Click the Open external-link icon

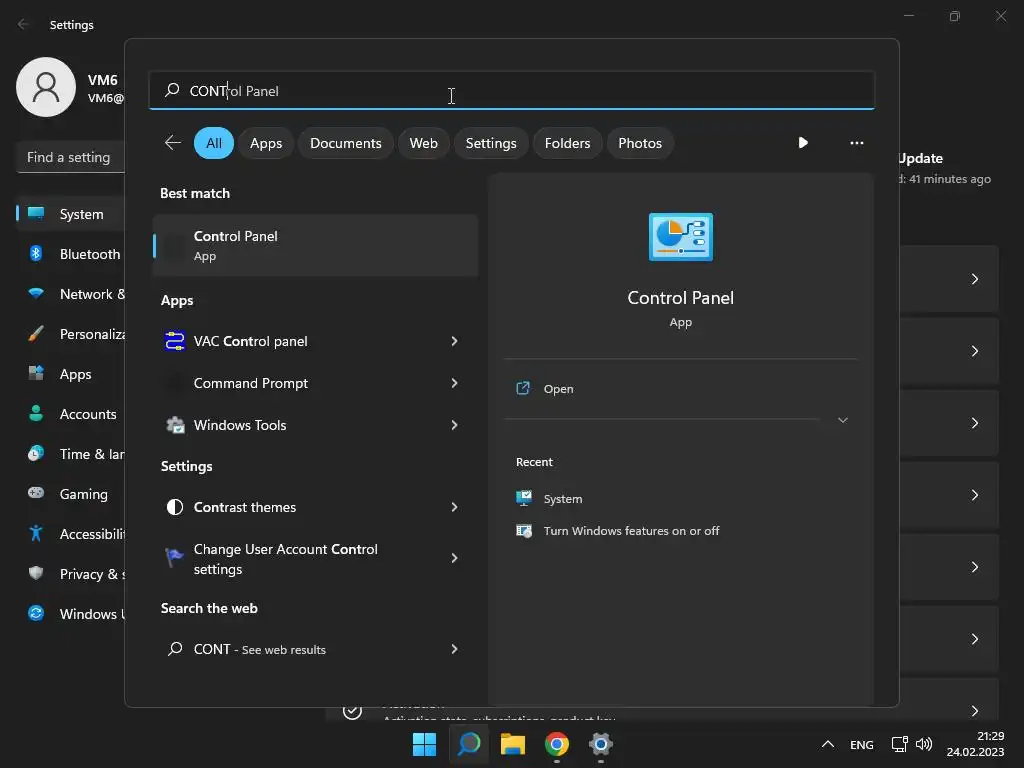[x=523, y=389]
